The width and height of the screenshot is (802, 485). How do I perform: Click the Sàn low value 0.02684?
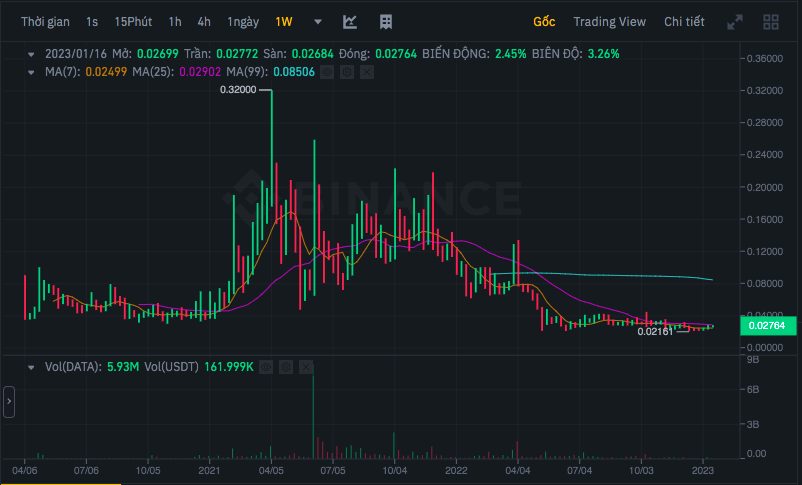pos(313,54)
